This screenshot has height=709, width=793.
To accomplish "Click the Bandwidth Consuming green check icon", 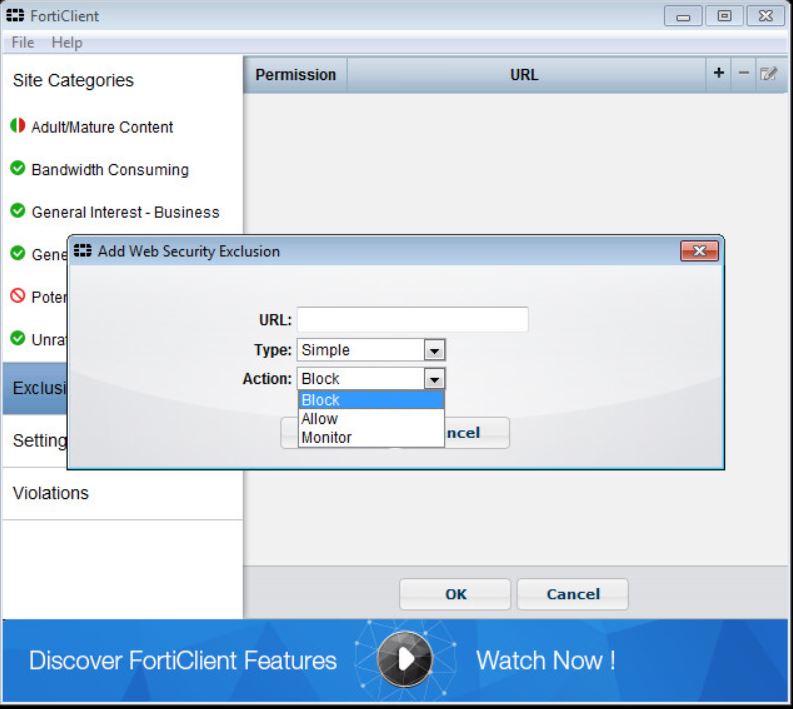I will (18, 169).
